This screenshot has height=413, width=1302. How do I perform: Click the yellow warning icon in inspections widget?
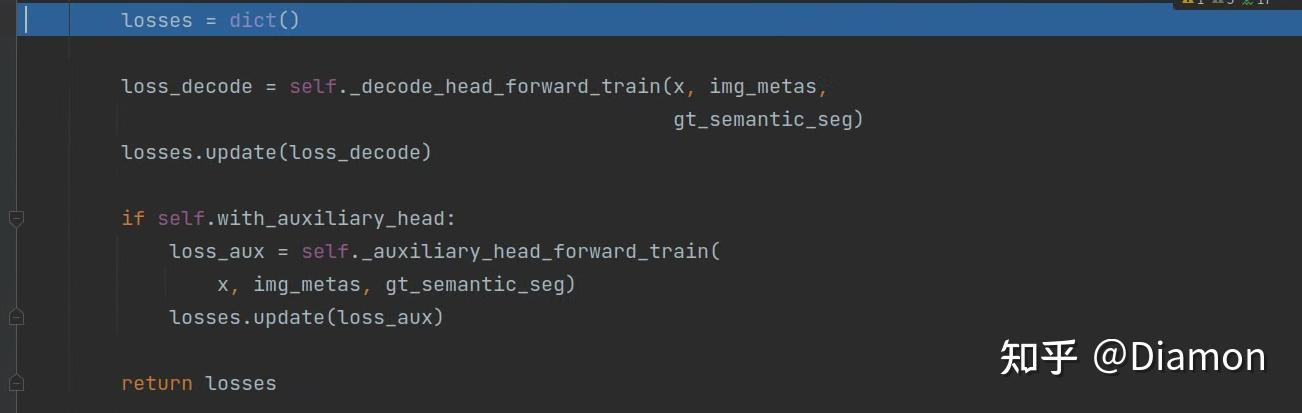(x=1186, y=2)
